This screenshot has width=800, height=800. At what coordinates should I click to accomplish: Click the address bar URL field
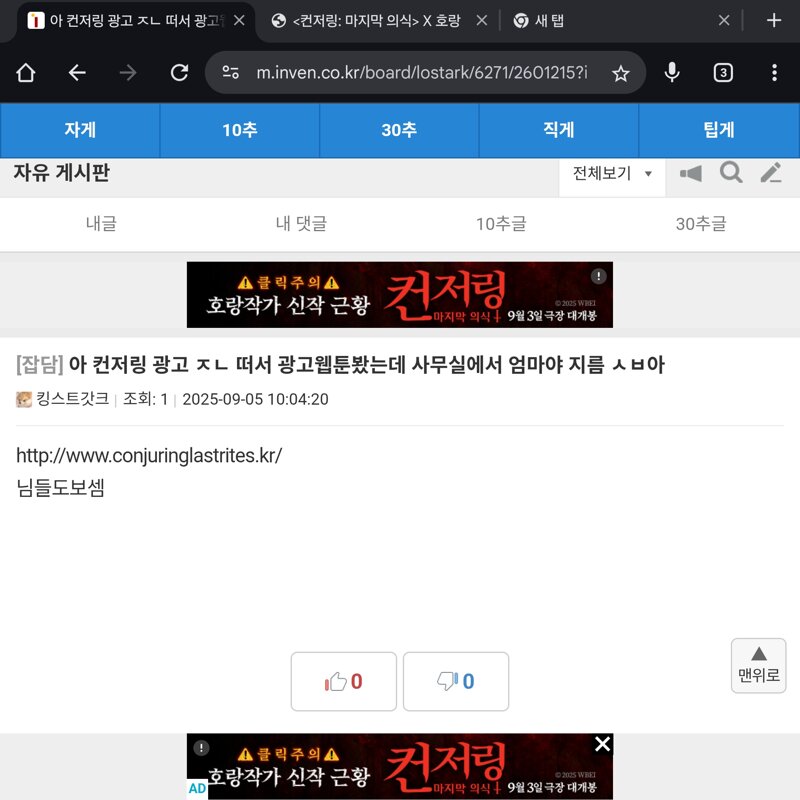pos(421,73)
